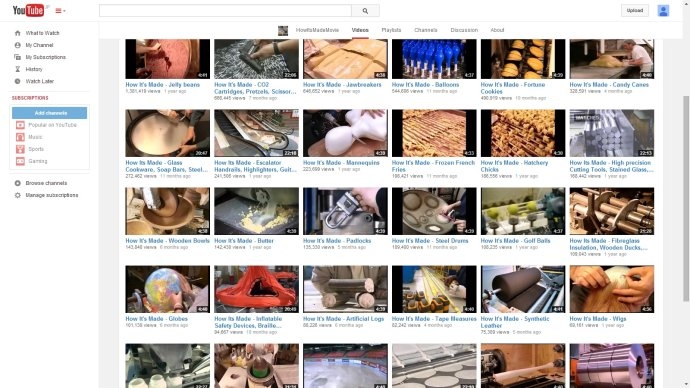
Task: Open the How It's Made - Wigs title
Action: coord(598,318)
